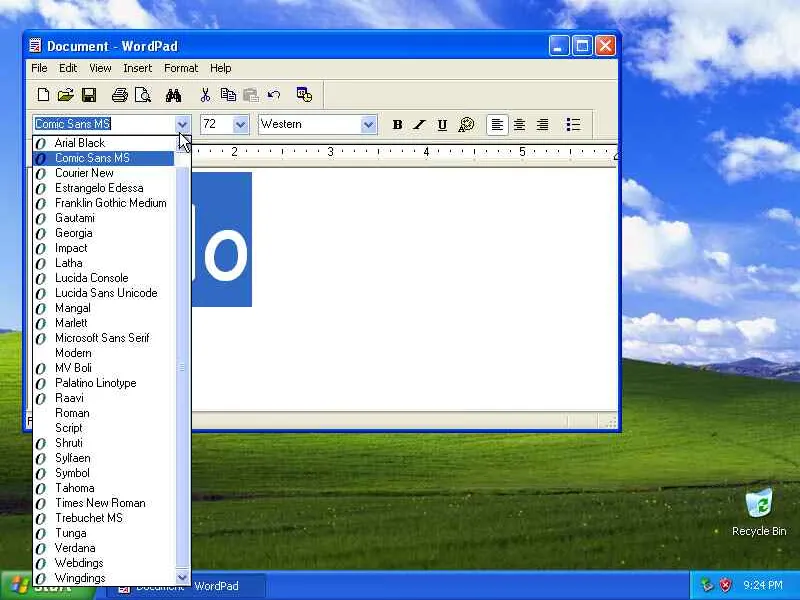
Task: Open the Format menu
Action: point(181,68)
